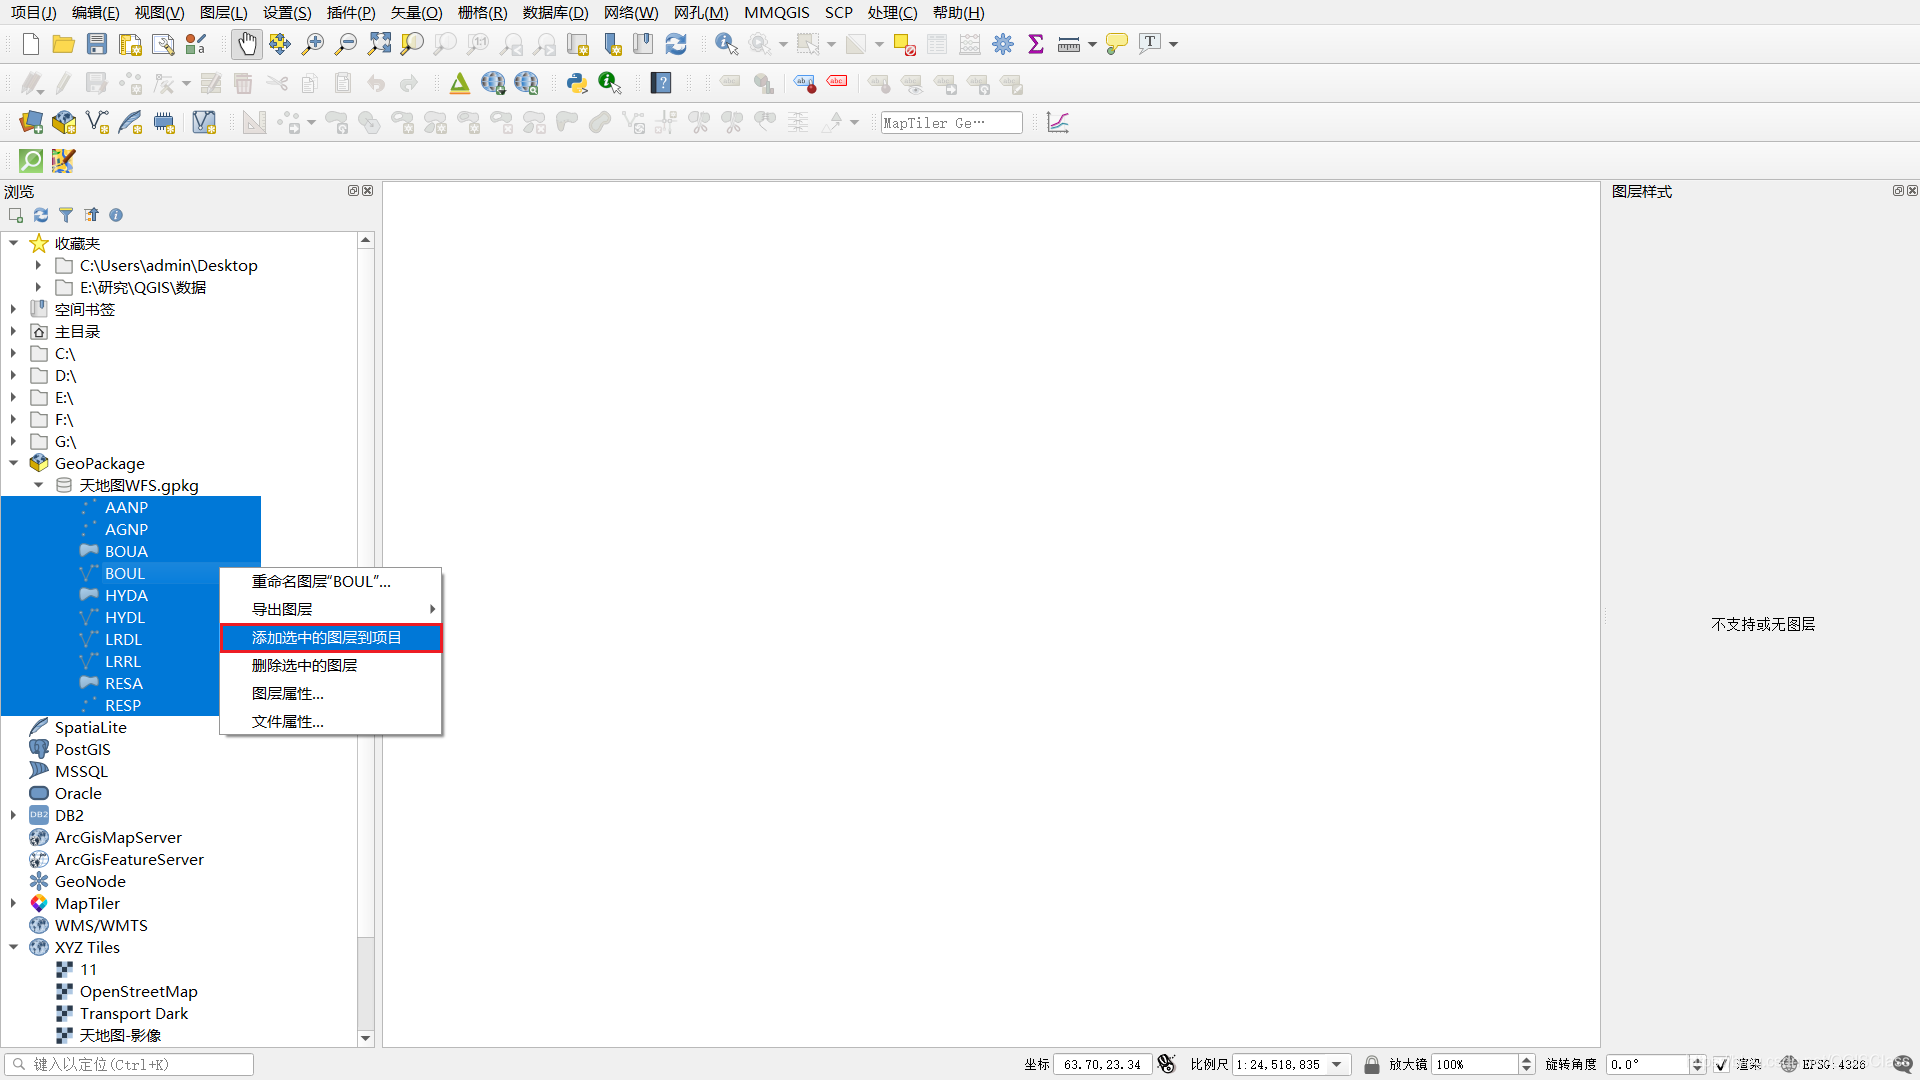This screenshot has height=1080, width=1920.
Task: Click the Measure Line tool icon
Action: pos(1068,44)
